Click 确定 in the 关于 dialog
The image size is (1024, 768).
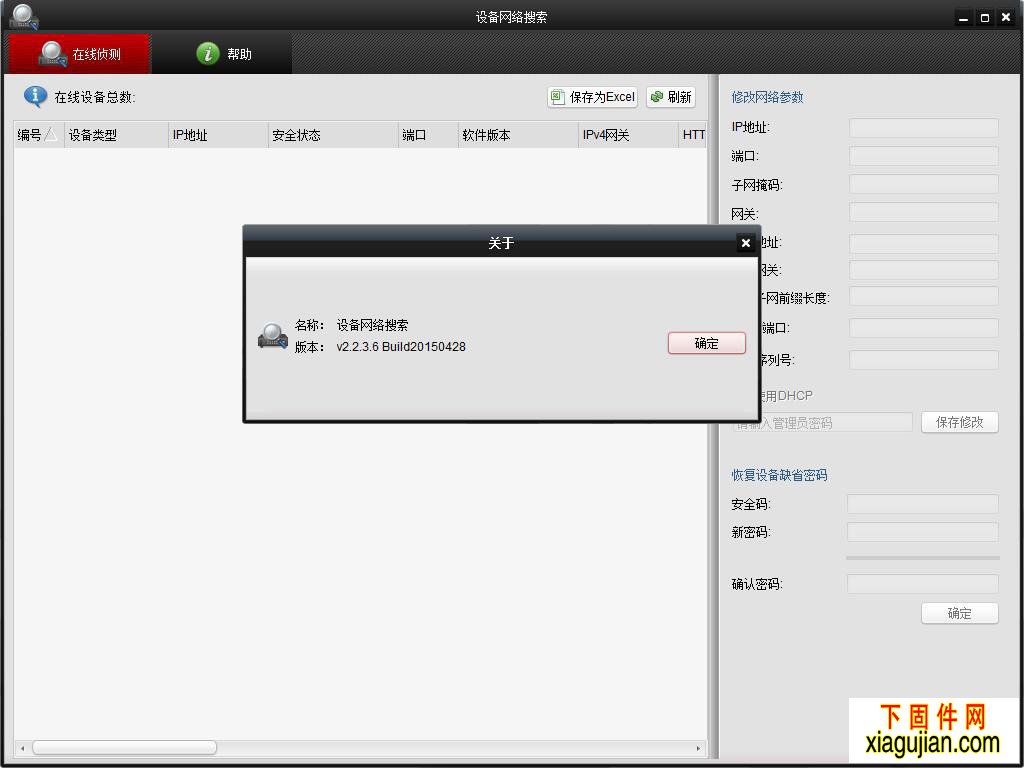[x=707, y=344]
